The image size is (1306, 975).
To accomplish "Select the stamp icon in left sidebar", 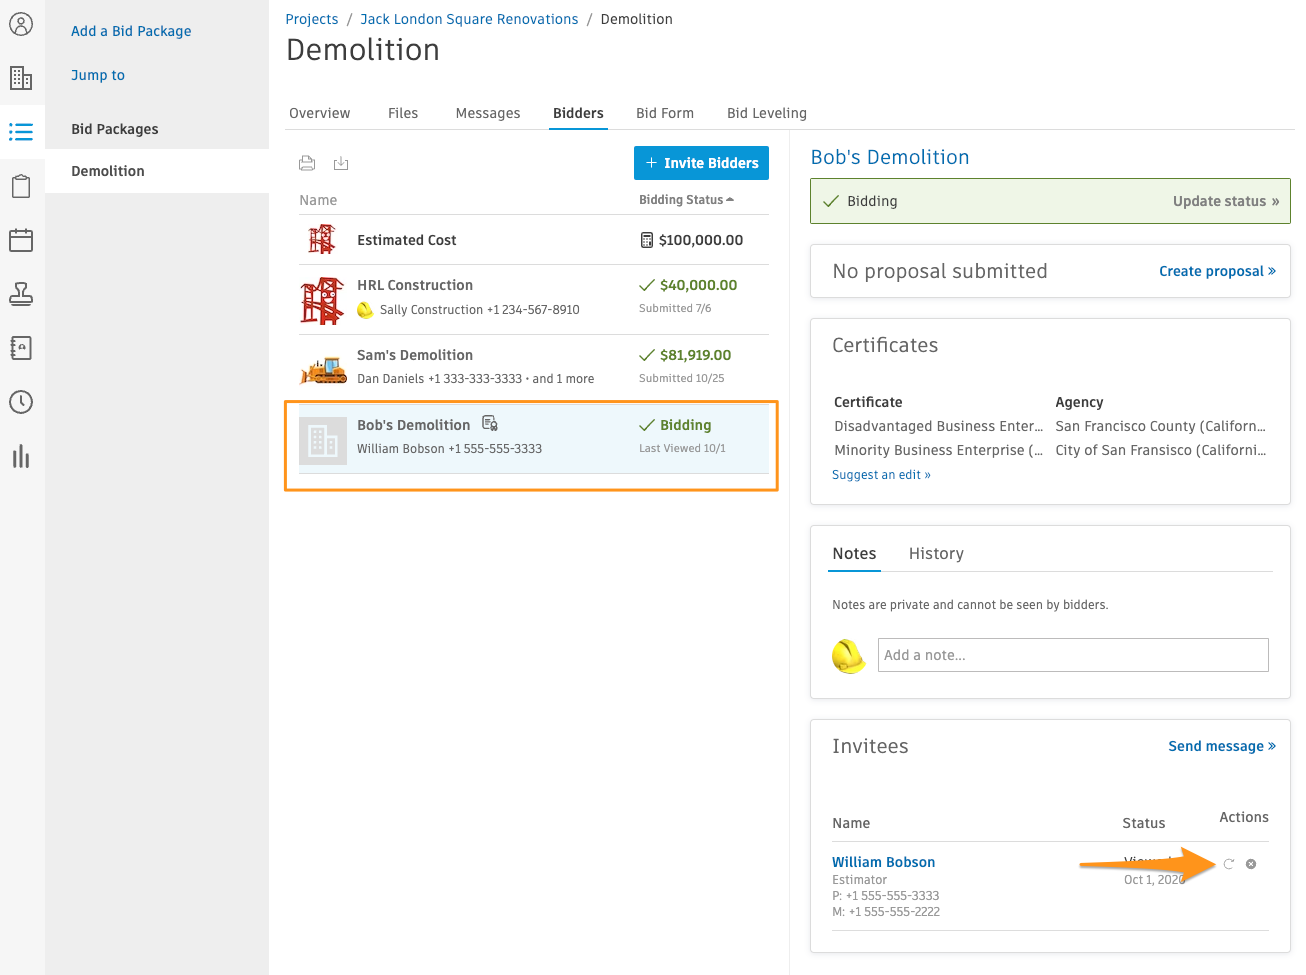I will point(21,294).
